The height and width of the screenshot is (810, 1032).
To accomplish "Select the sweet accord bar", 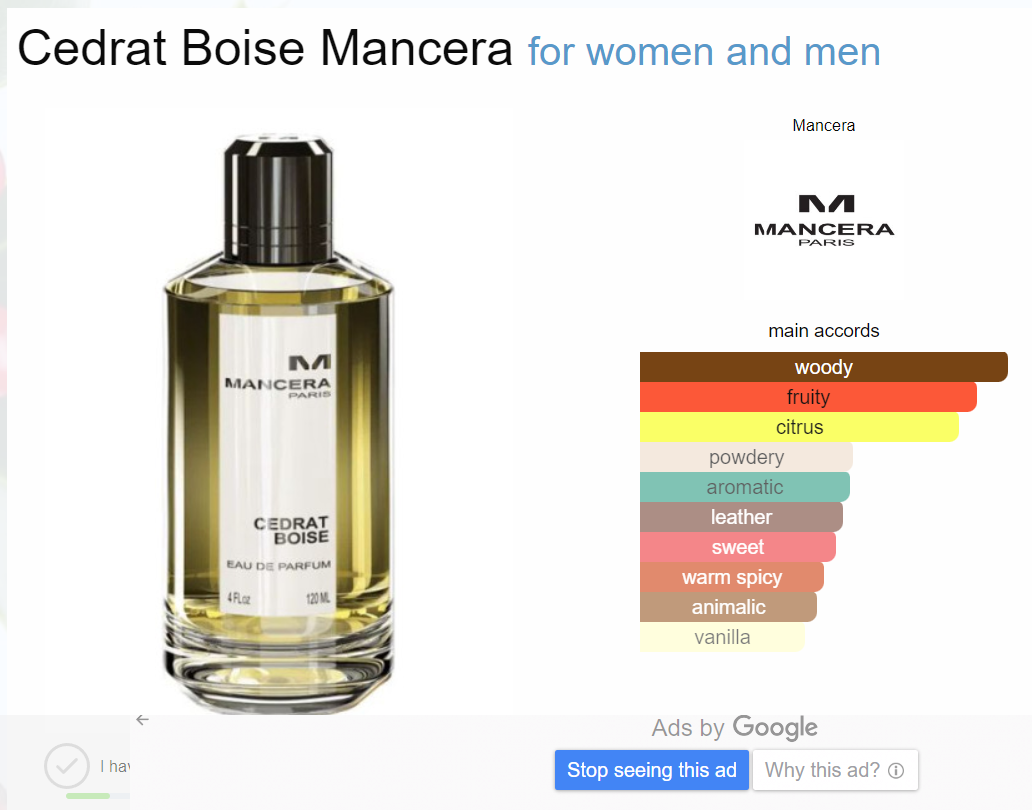I will pyautogui.click(x=738, y=547).
